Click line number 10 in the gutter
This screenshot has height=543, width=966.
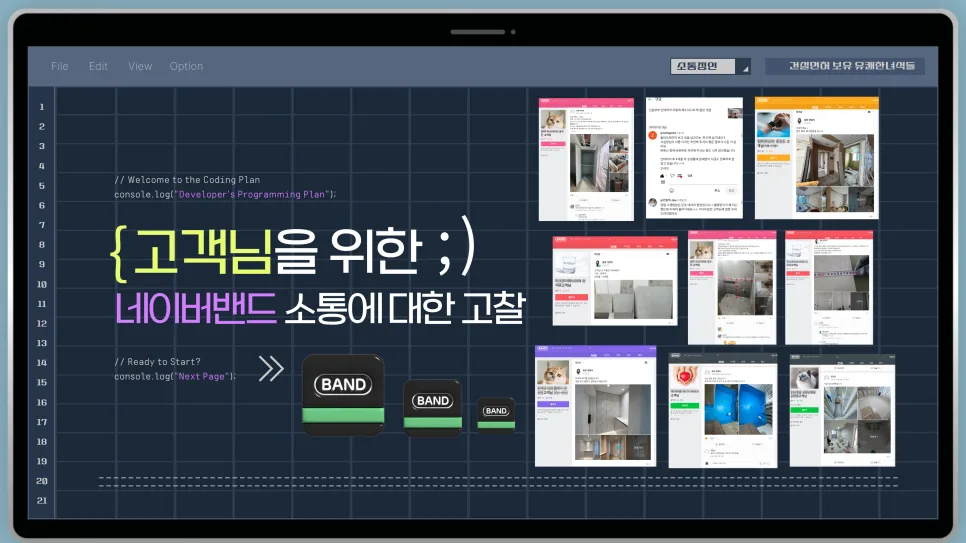coord(42,284)
